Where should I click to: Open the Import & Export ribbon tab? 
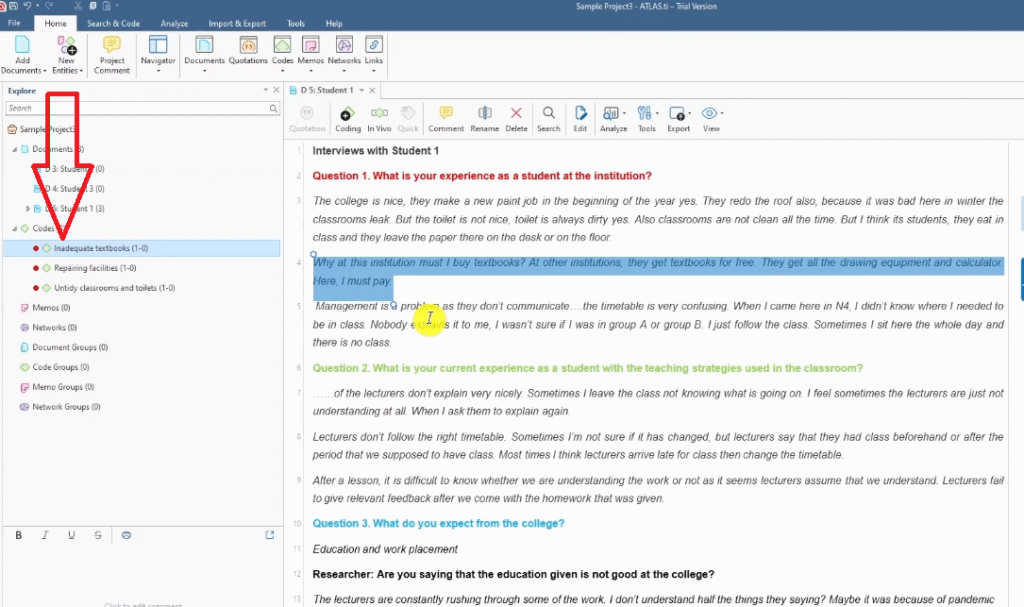click(x=236, y=23)
